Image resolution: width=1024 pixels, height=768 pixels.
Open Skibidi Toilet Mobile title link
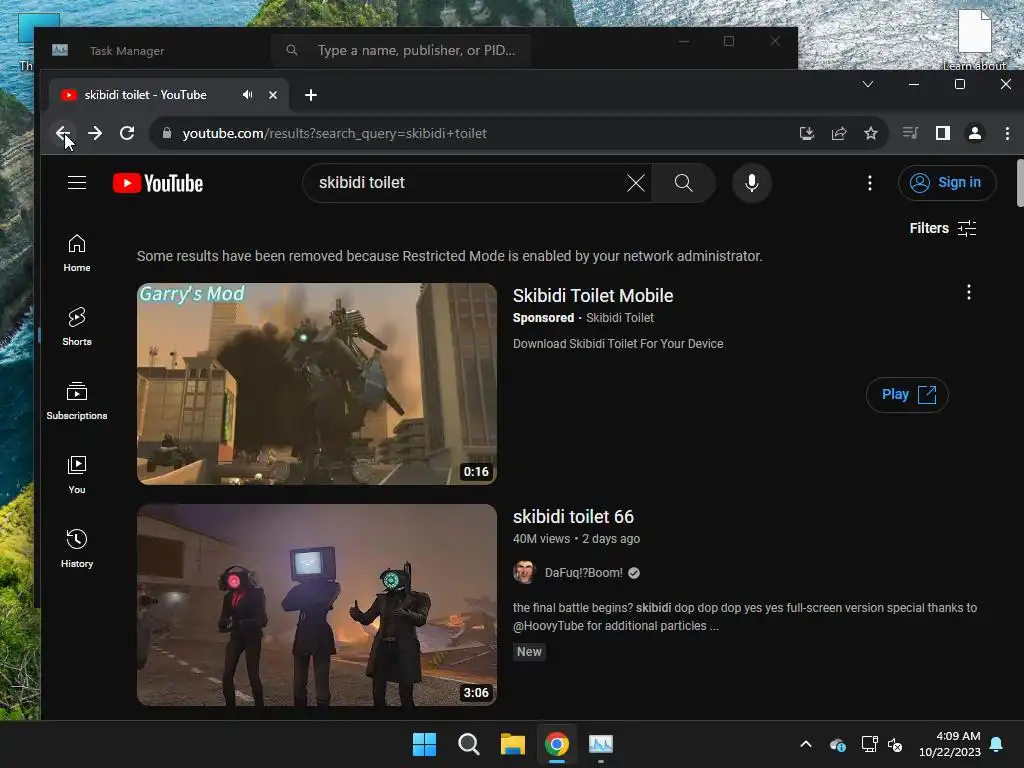coord(593,296)
